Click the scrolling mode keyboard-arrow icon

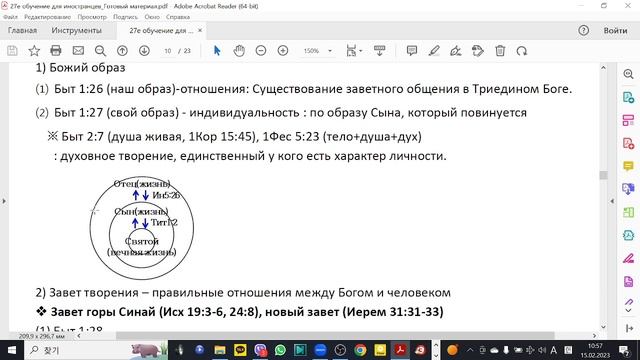tap(380, 51)
